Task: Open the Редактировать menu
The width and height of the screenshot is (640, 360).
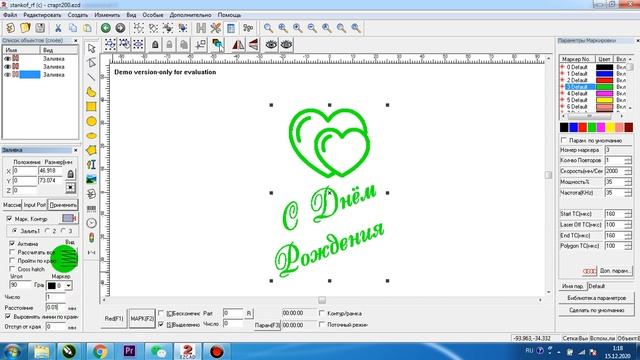Action: tap(42, 15)
